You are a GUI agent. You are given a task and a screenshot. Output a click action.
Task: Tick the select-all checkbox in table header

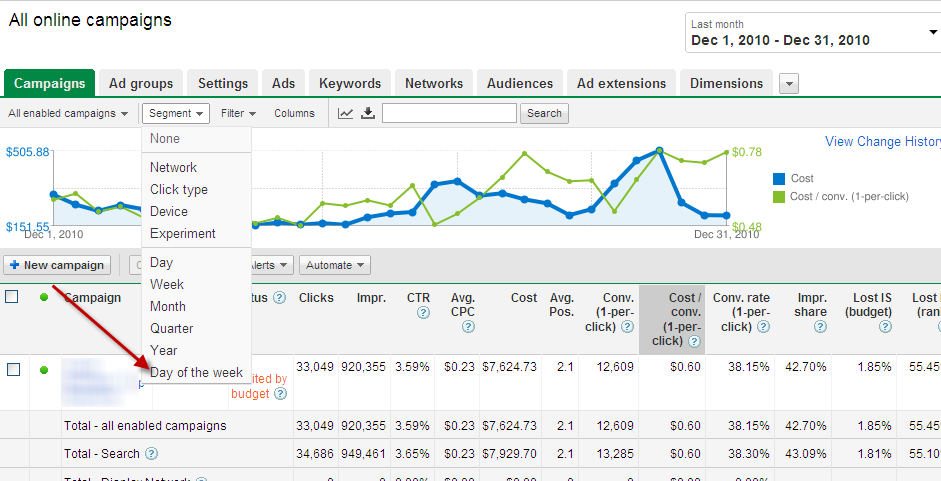point(11,297)
